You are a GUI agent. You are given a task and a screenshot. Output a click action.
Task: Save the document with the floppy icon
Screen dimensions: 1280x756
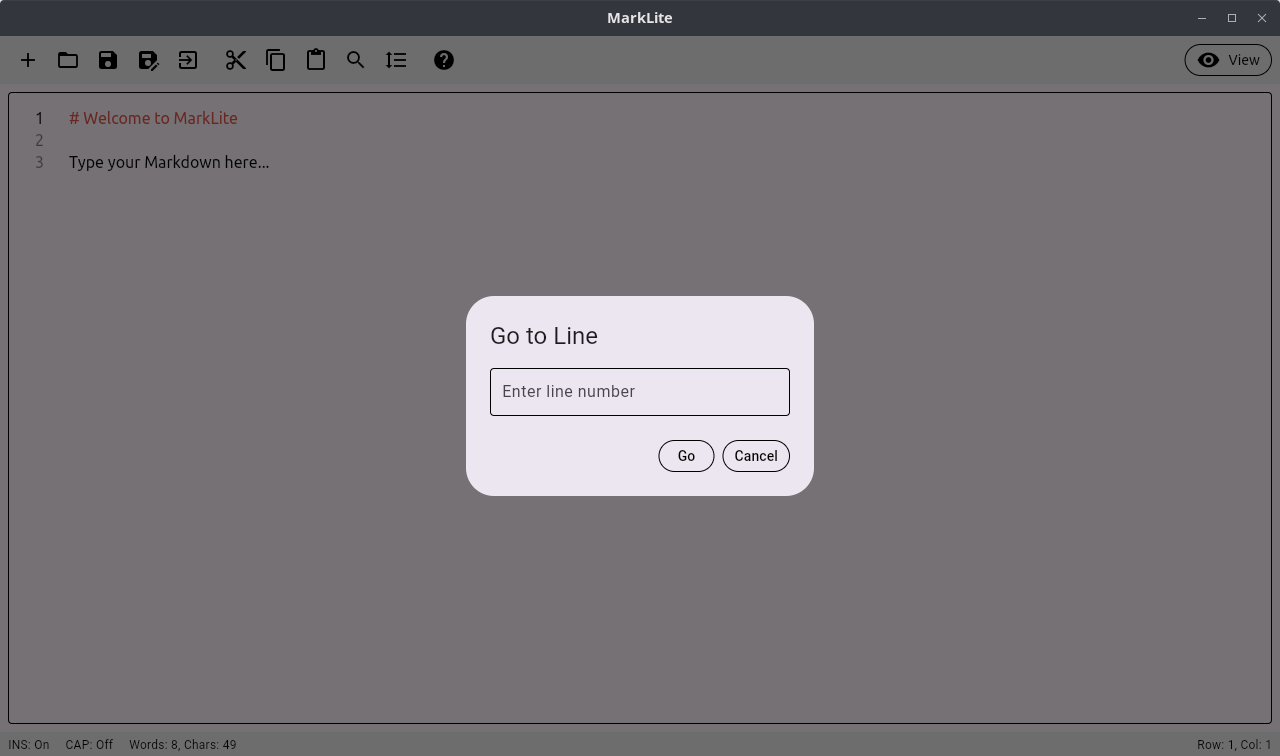108,60
